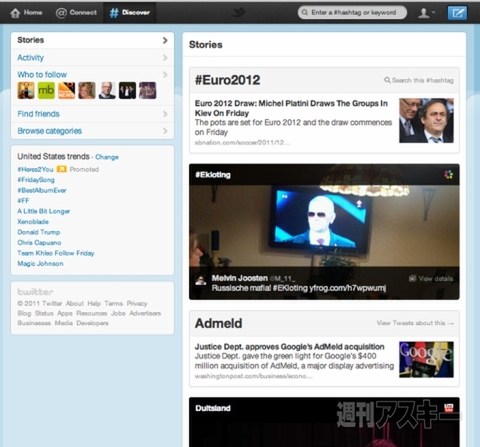
Task: Click the fifth suggested avatar, man in suit
Action: click(107, 90)
